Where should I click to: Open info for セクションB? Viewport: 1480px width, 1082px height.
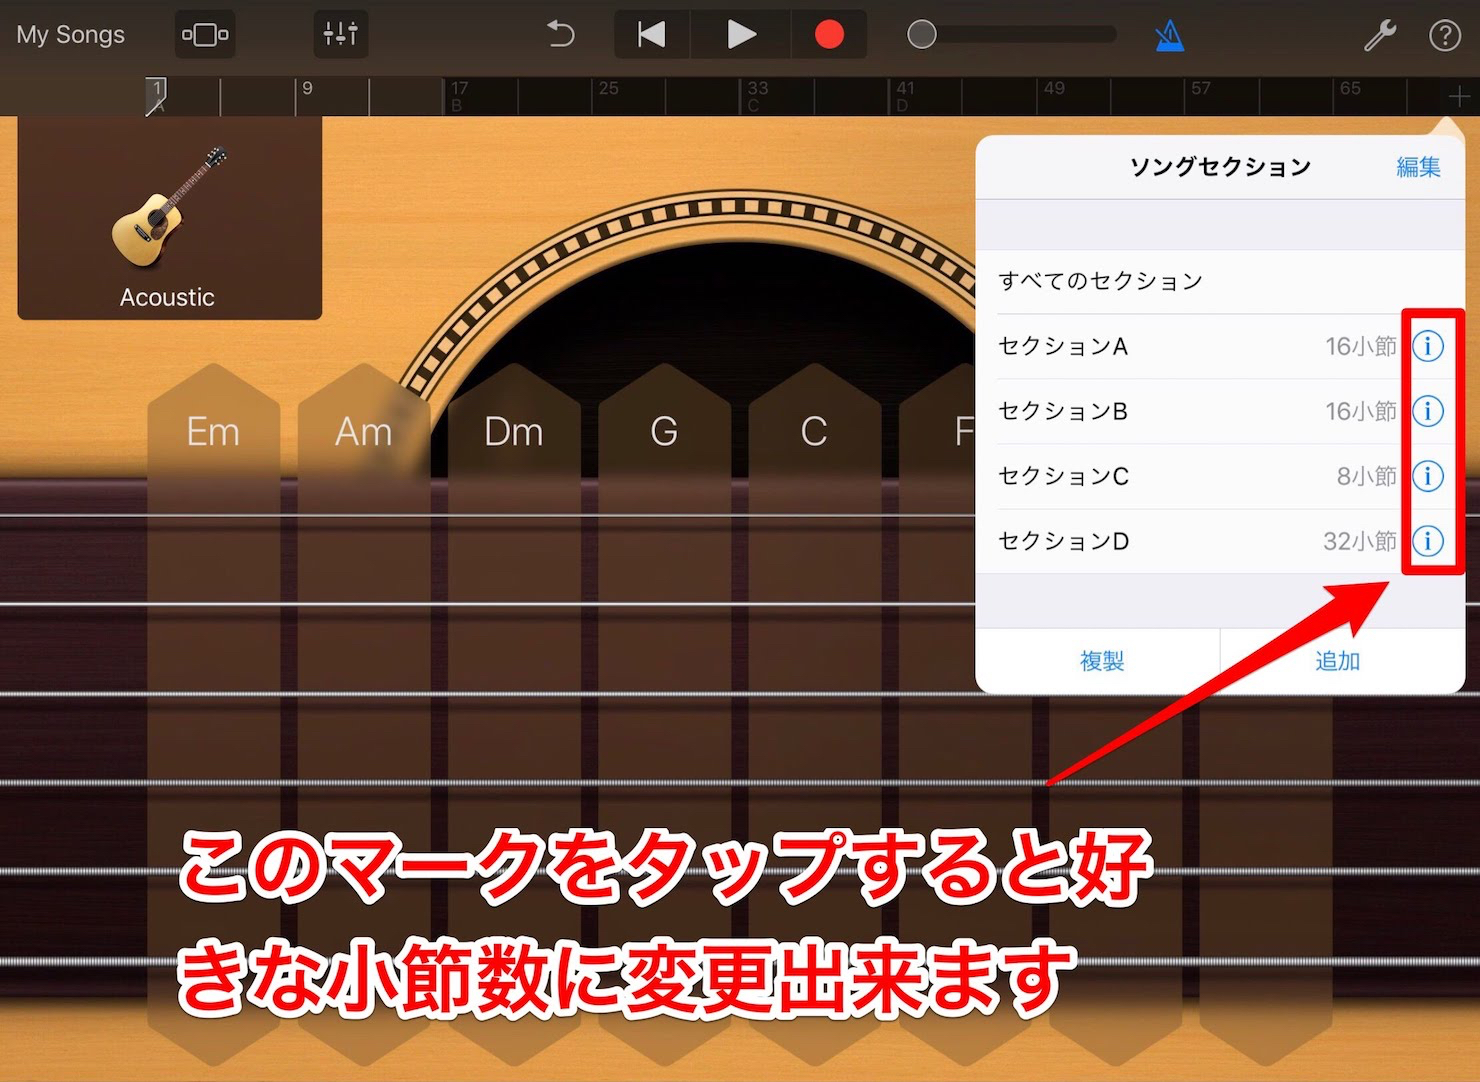(1428, 411)
